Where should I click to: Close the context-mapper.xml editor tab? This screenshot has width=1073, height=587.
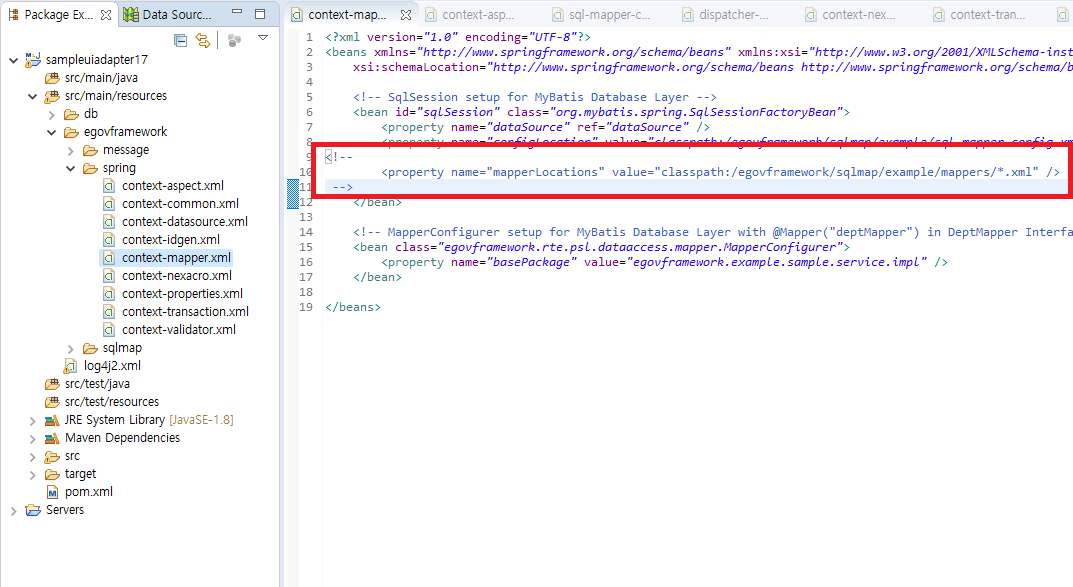[406, 15]
